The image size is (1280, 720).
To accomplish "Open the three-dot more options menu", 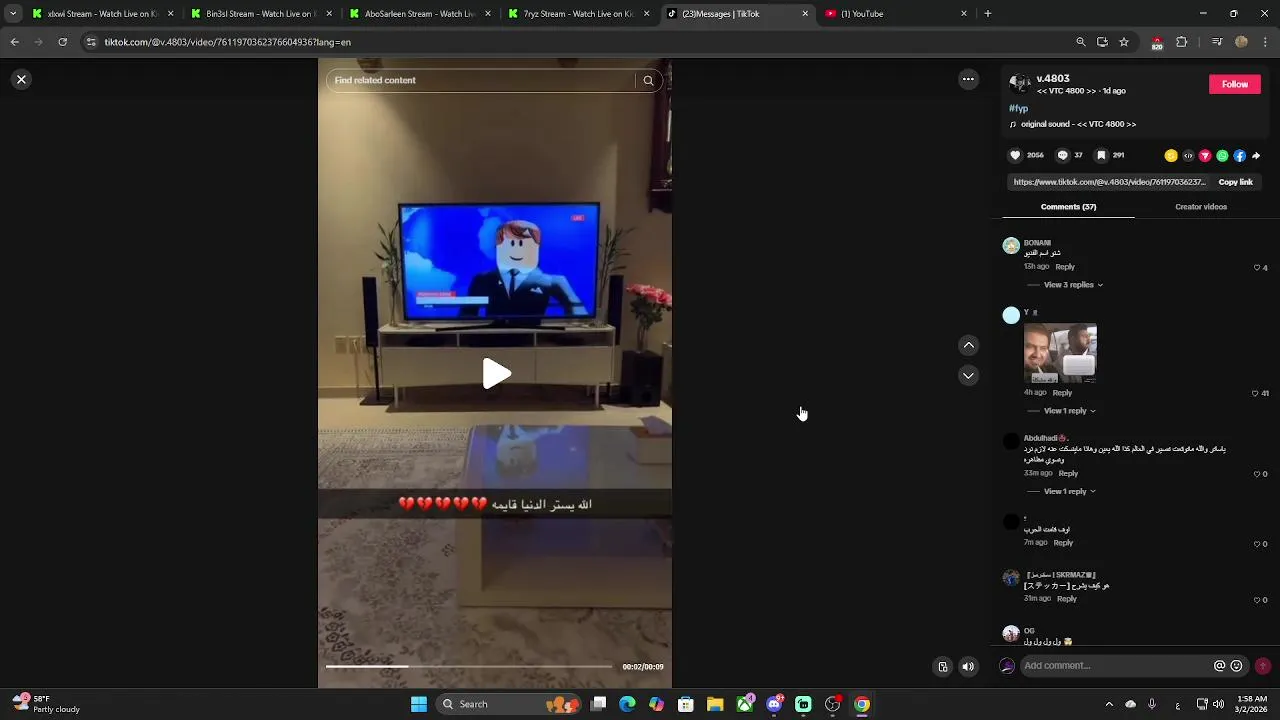I will 968,79.
